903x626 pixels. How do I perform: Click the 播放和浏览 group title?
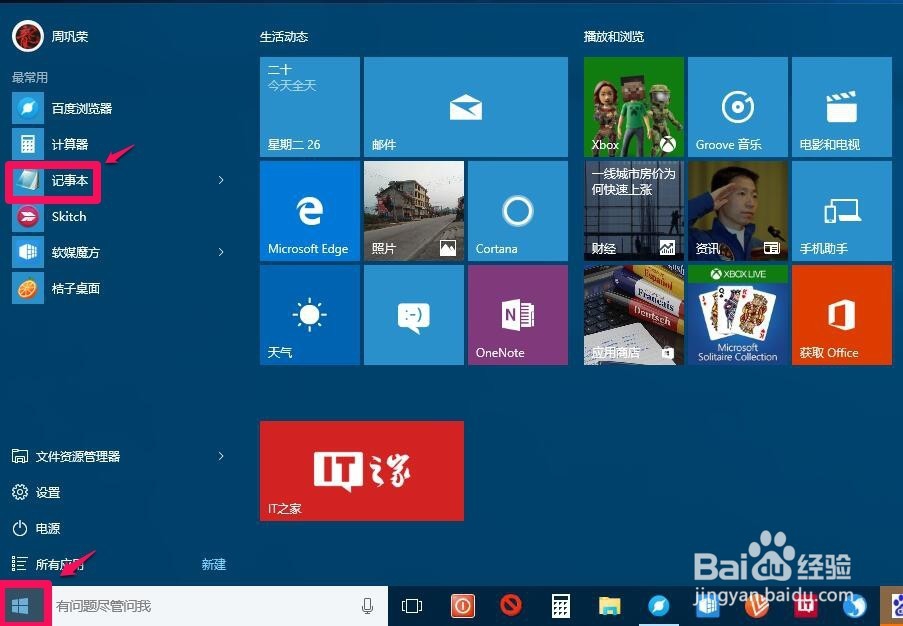[x=614, y=37]
